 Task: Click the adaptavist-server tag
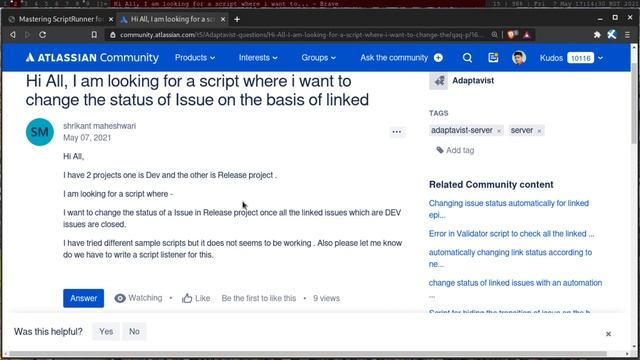pyautogui.click(x=462, y=130)
